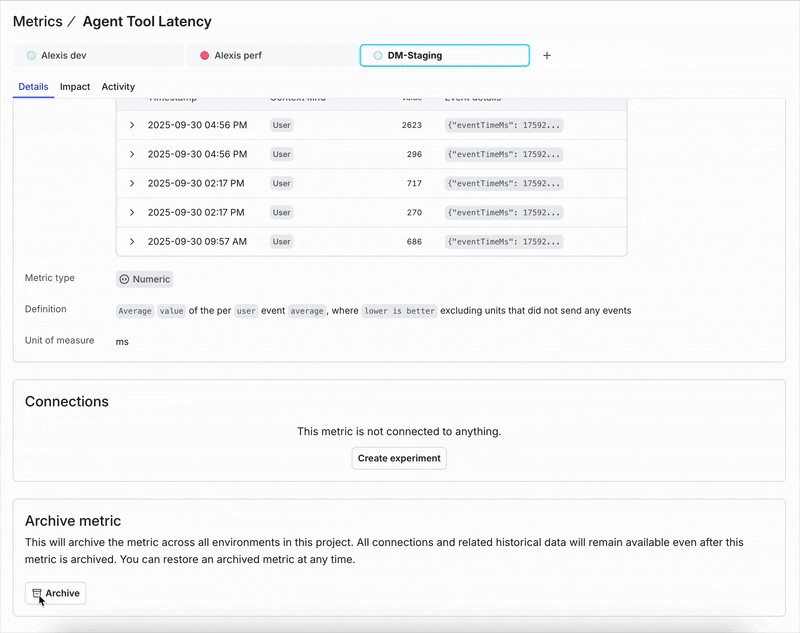Click the Archive box icon

coord(37,593)
